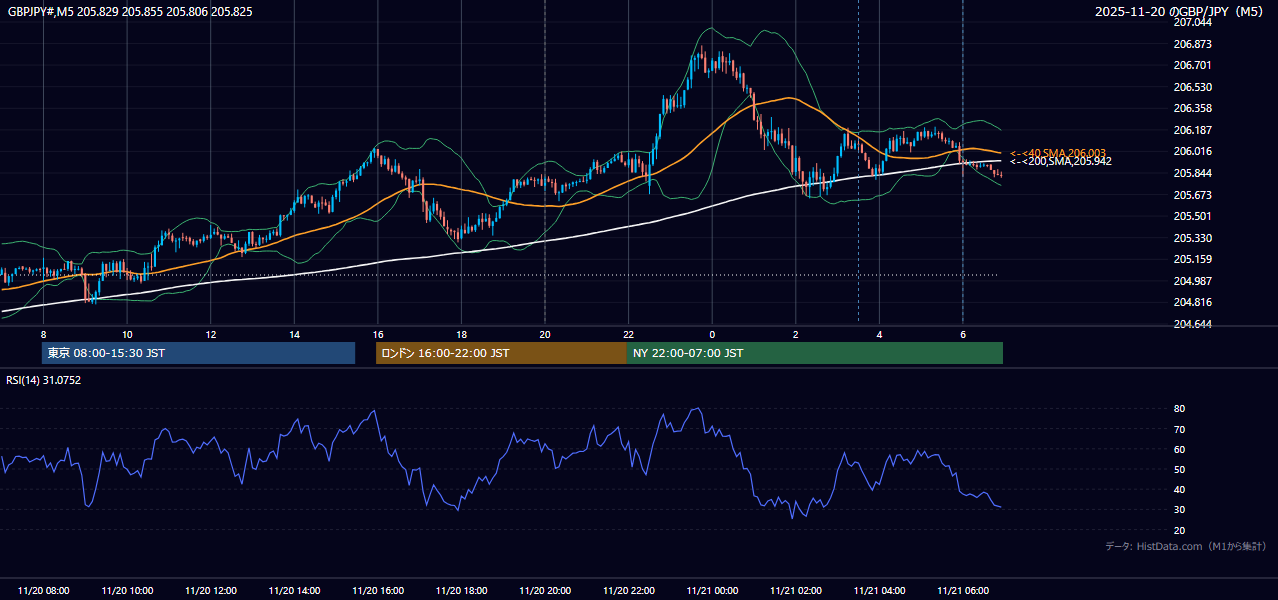This screenshot has height=600, width=1278.
Task: Click hour label 0 under price chart
Action: [x=712, y=334]
